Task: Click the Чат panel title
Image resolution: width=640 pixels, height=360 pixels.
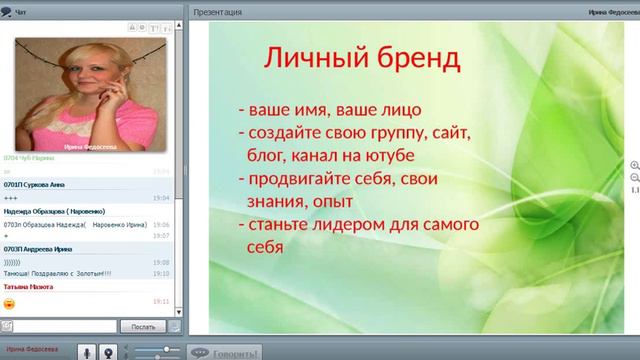Action: click(20, 13)
